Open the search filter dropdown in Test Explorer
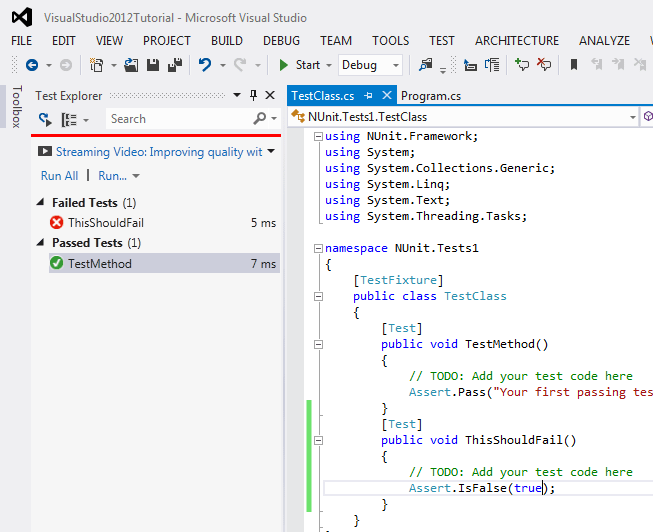The image size is (653, 532). (x=274, y=119)
